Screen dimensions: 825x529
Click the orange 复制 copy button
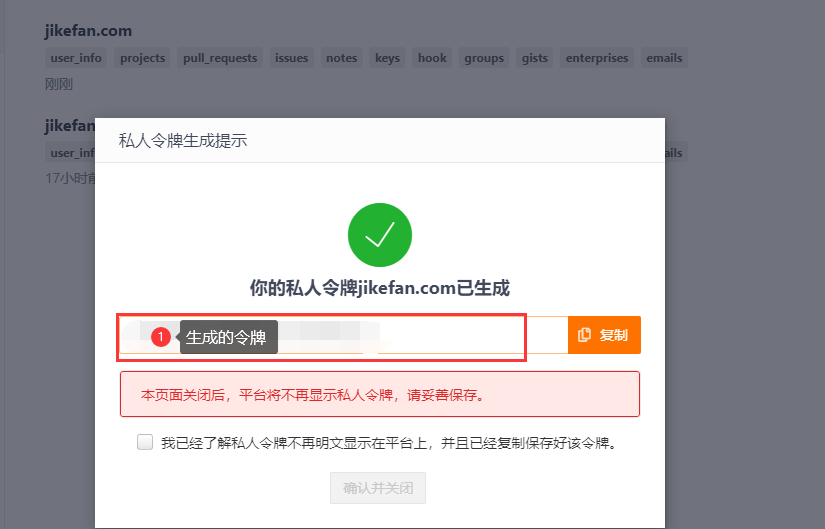tap(604, 335)
